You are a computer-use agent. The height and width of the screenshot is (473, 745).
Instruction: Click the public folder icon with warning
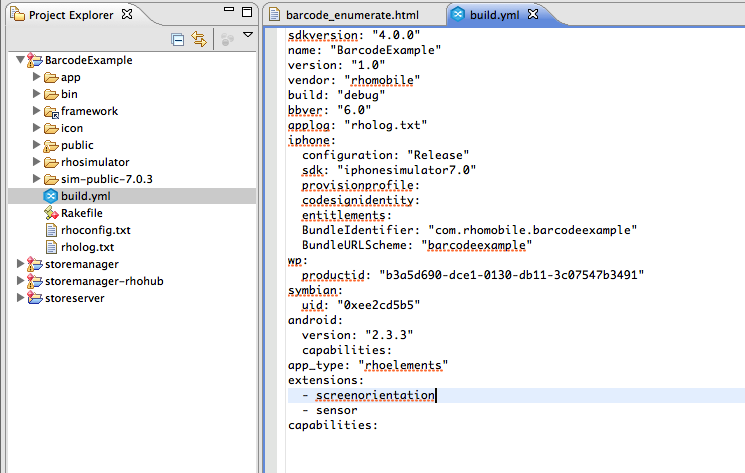51,145
